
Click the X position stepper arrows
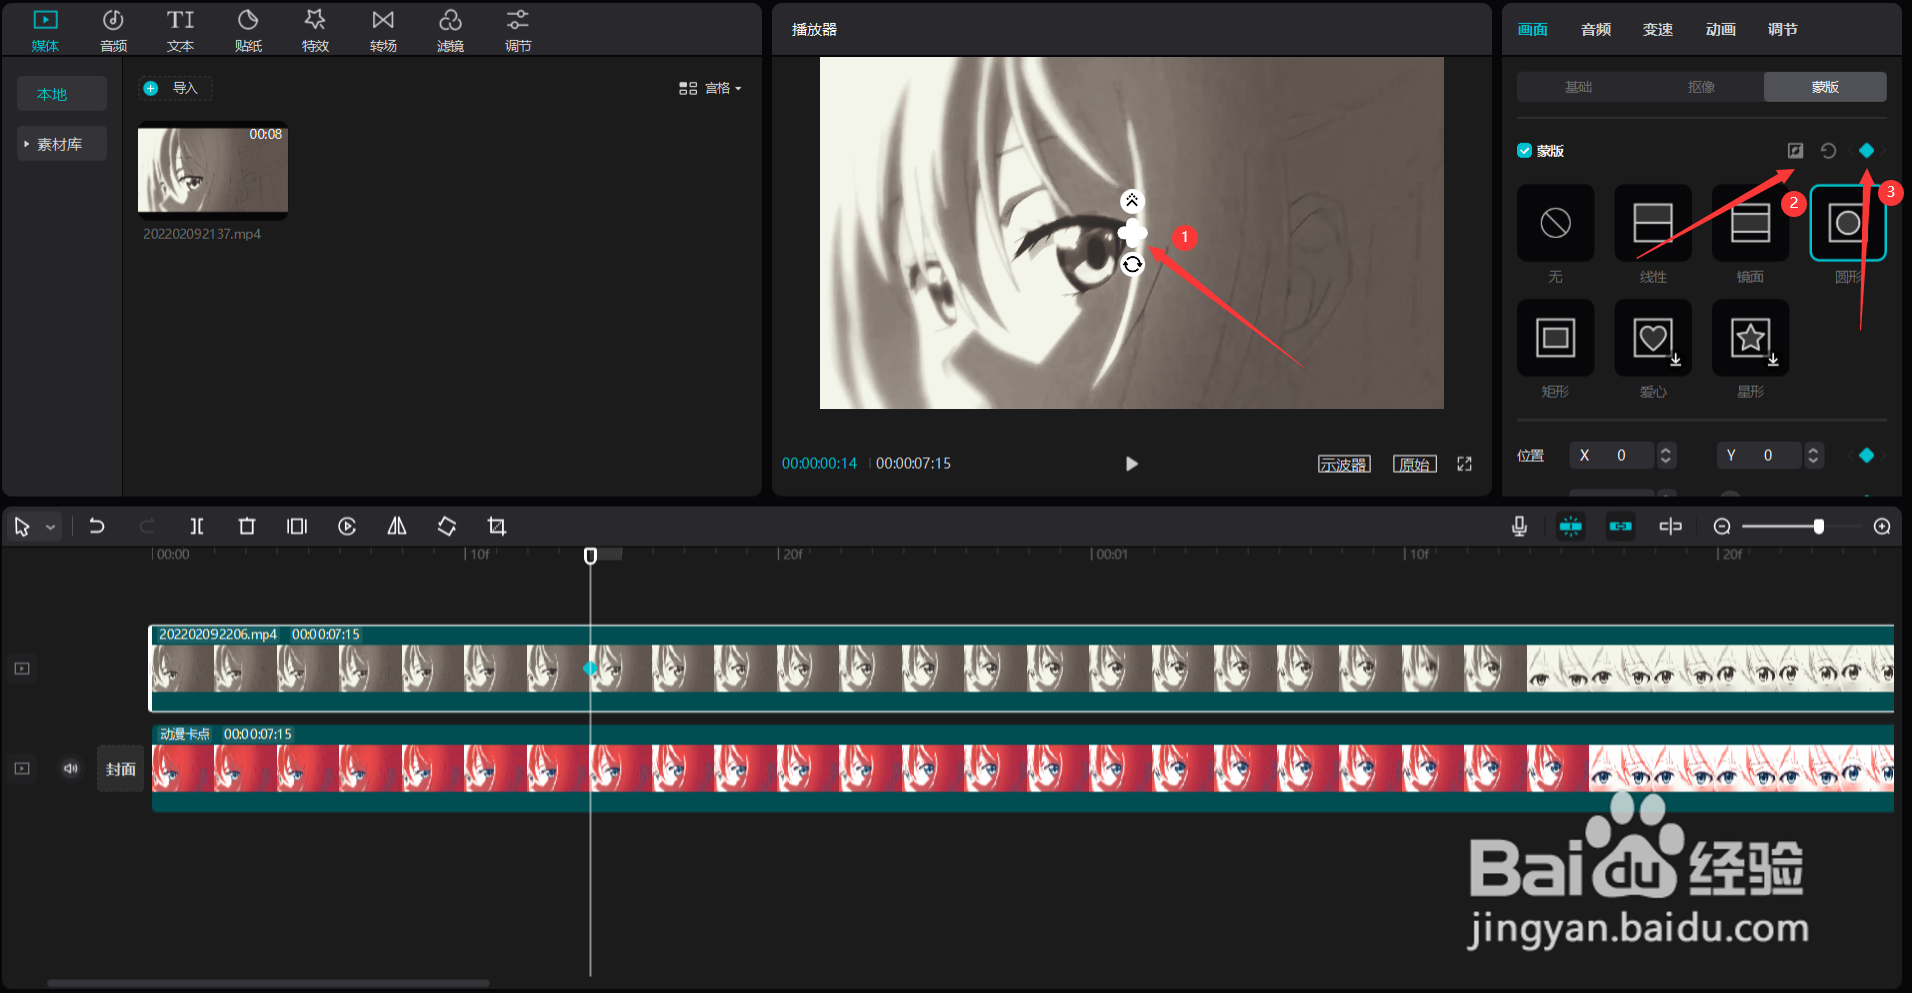pos(1666,455)
